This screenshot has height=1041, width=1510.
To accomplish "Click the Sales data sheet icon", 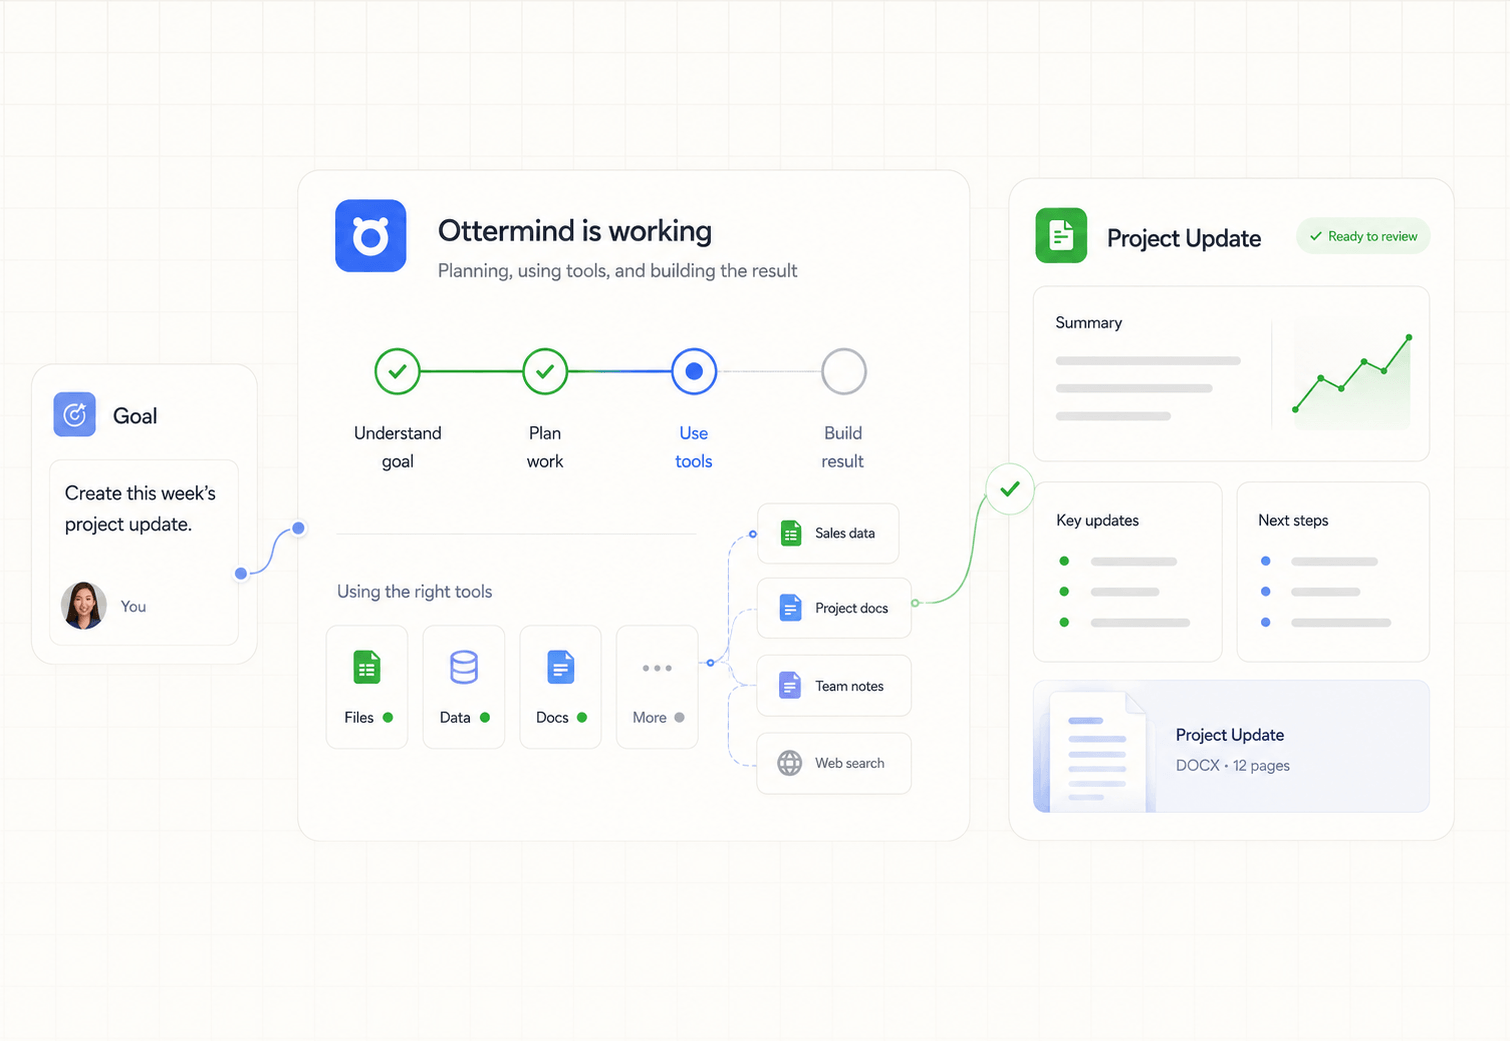I will (791, 533).
